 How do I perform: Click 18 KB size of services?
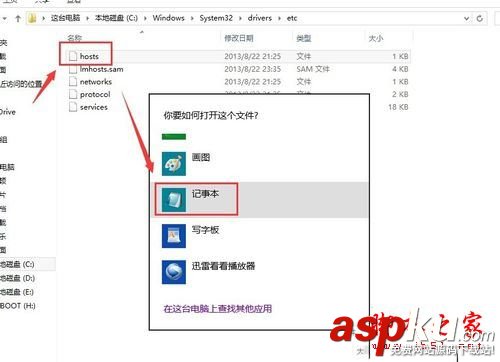pos(398,107)
